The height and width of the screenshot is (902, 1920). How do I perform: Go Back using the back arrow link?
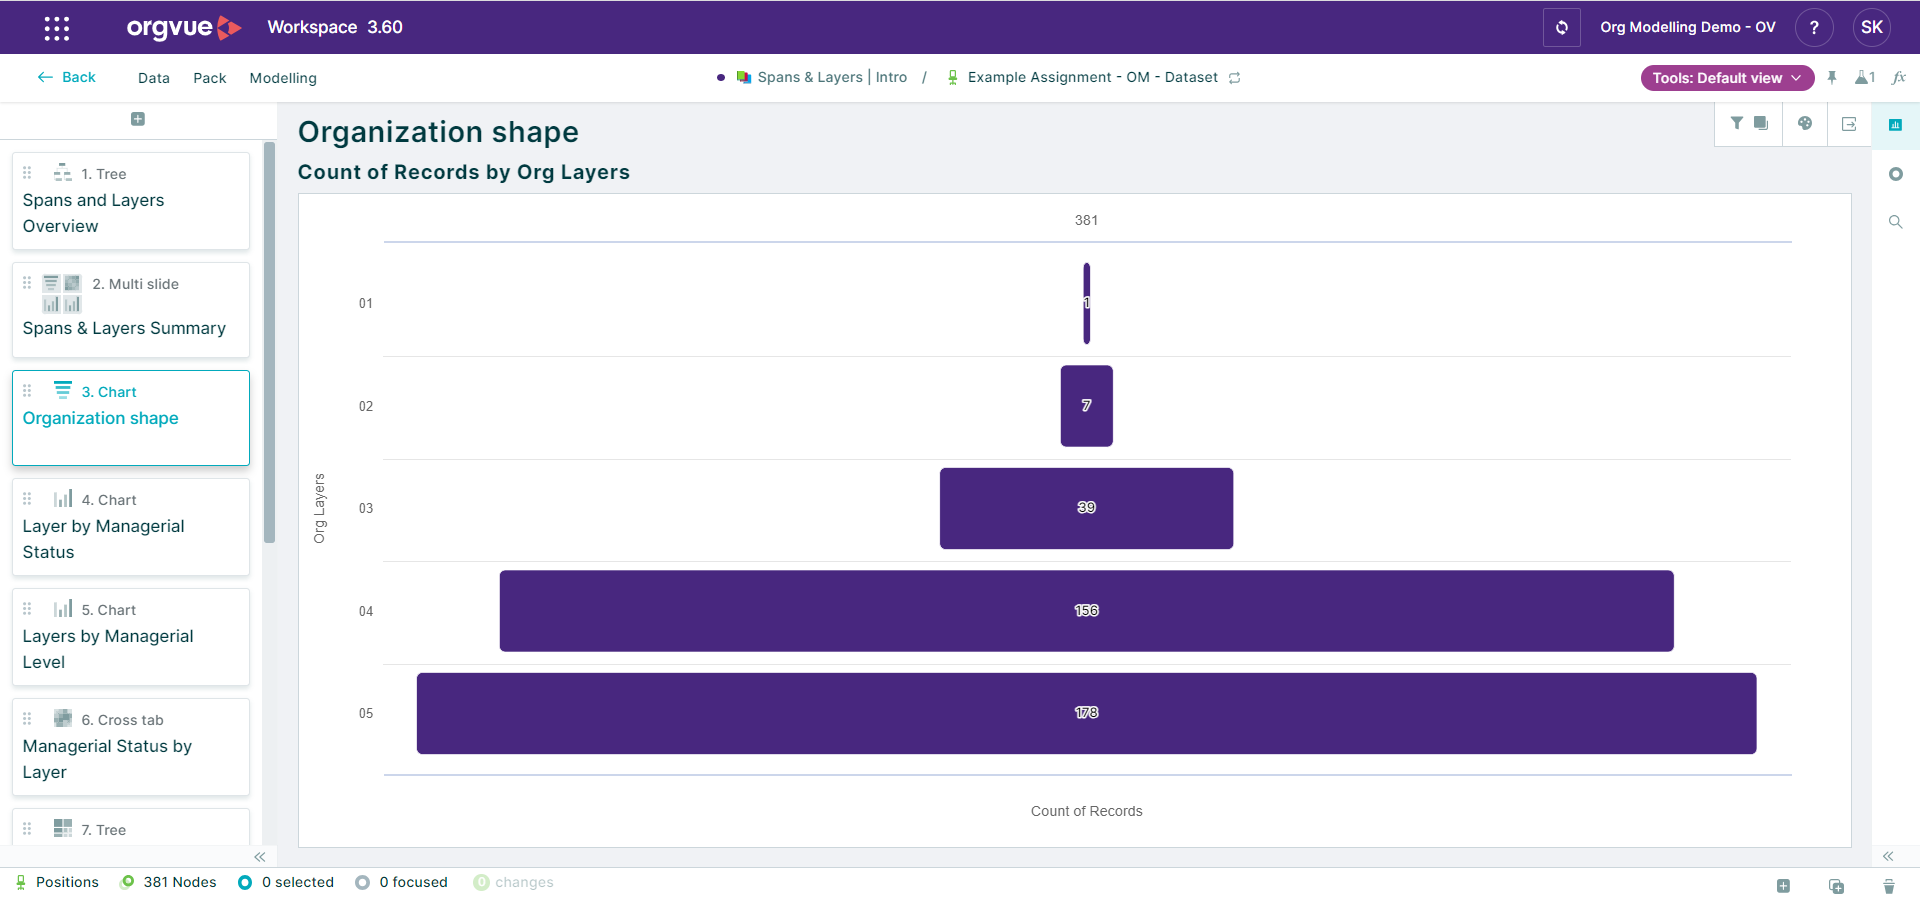pos(67,77)
